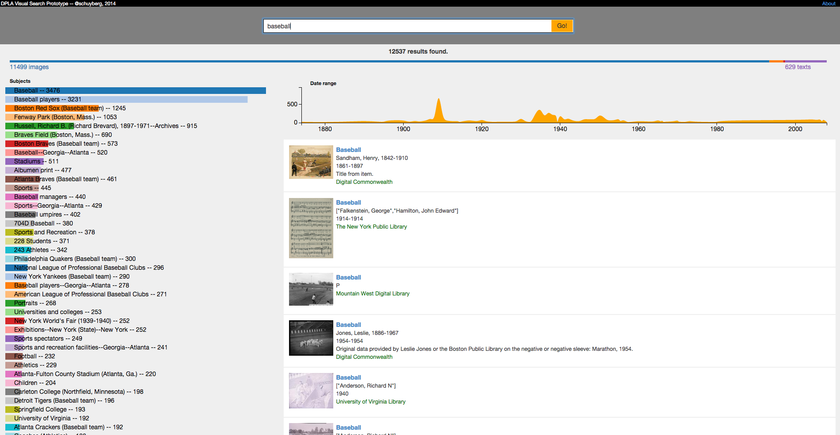
Task: Select Philadelphia Quakers (Baseball team) subject
Action: pos(71,259)
